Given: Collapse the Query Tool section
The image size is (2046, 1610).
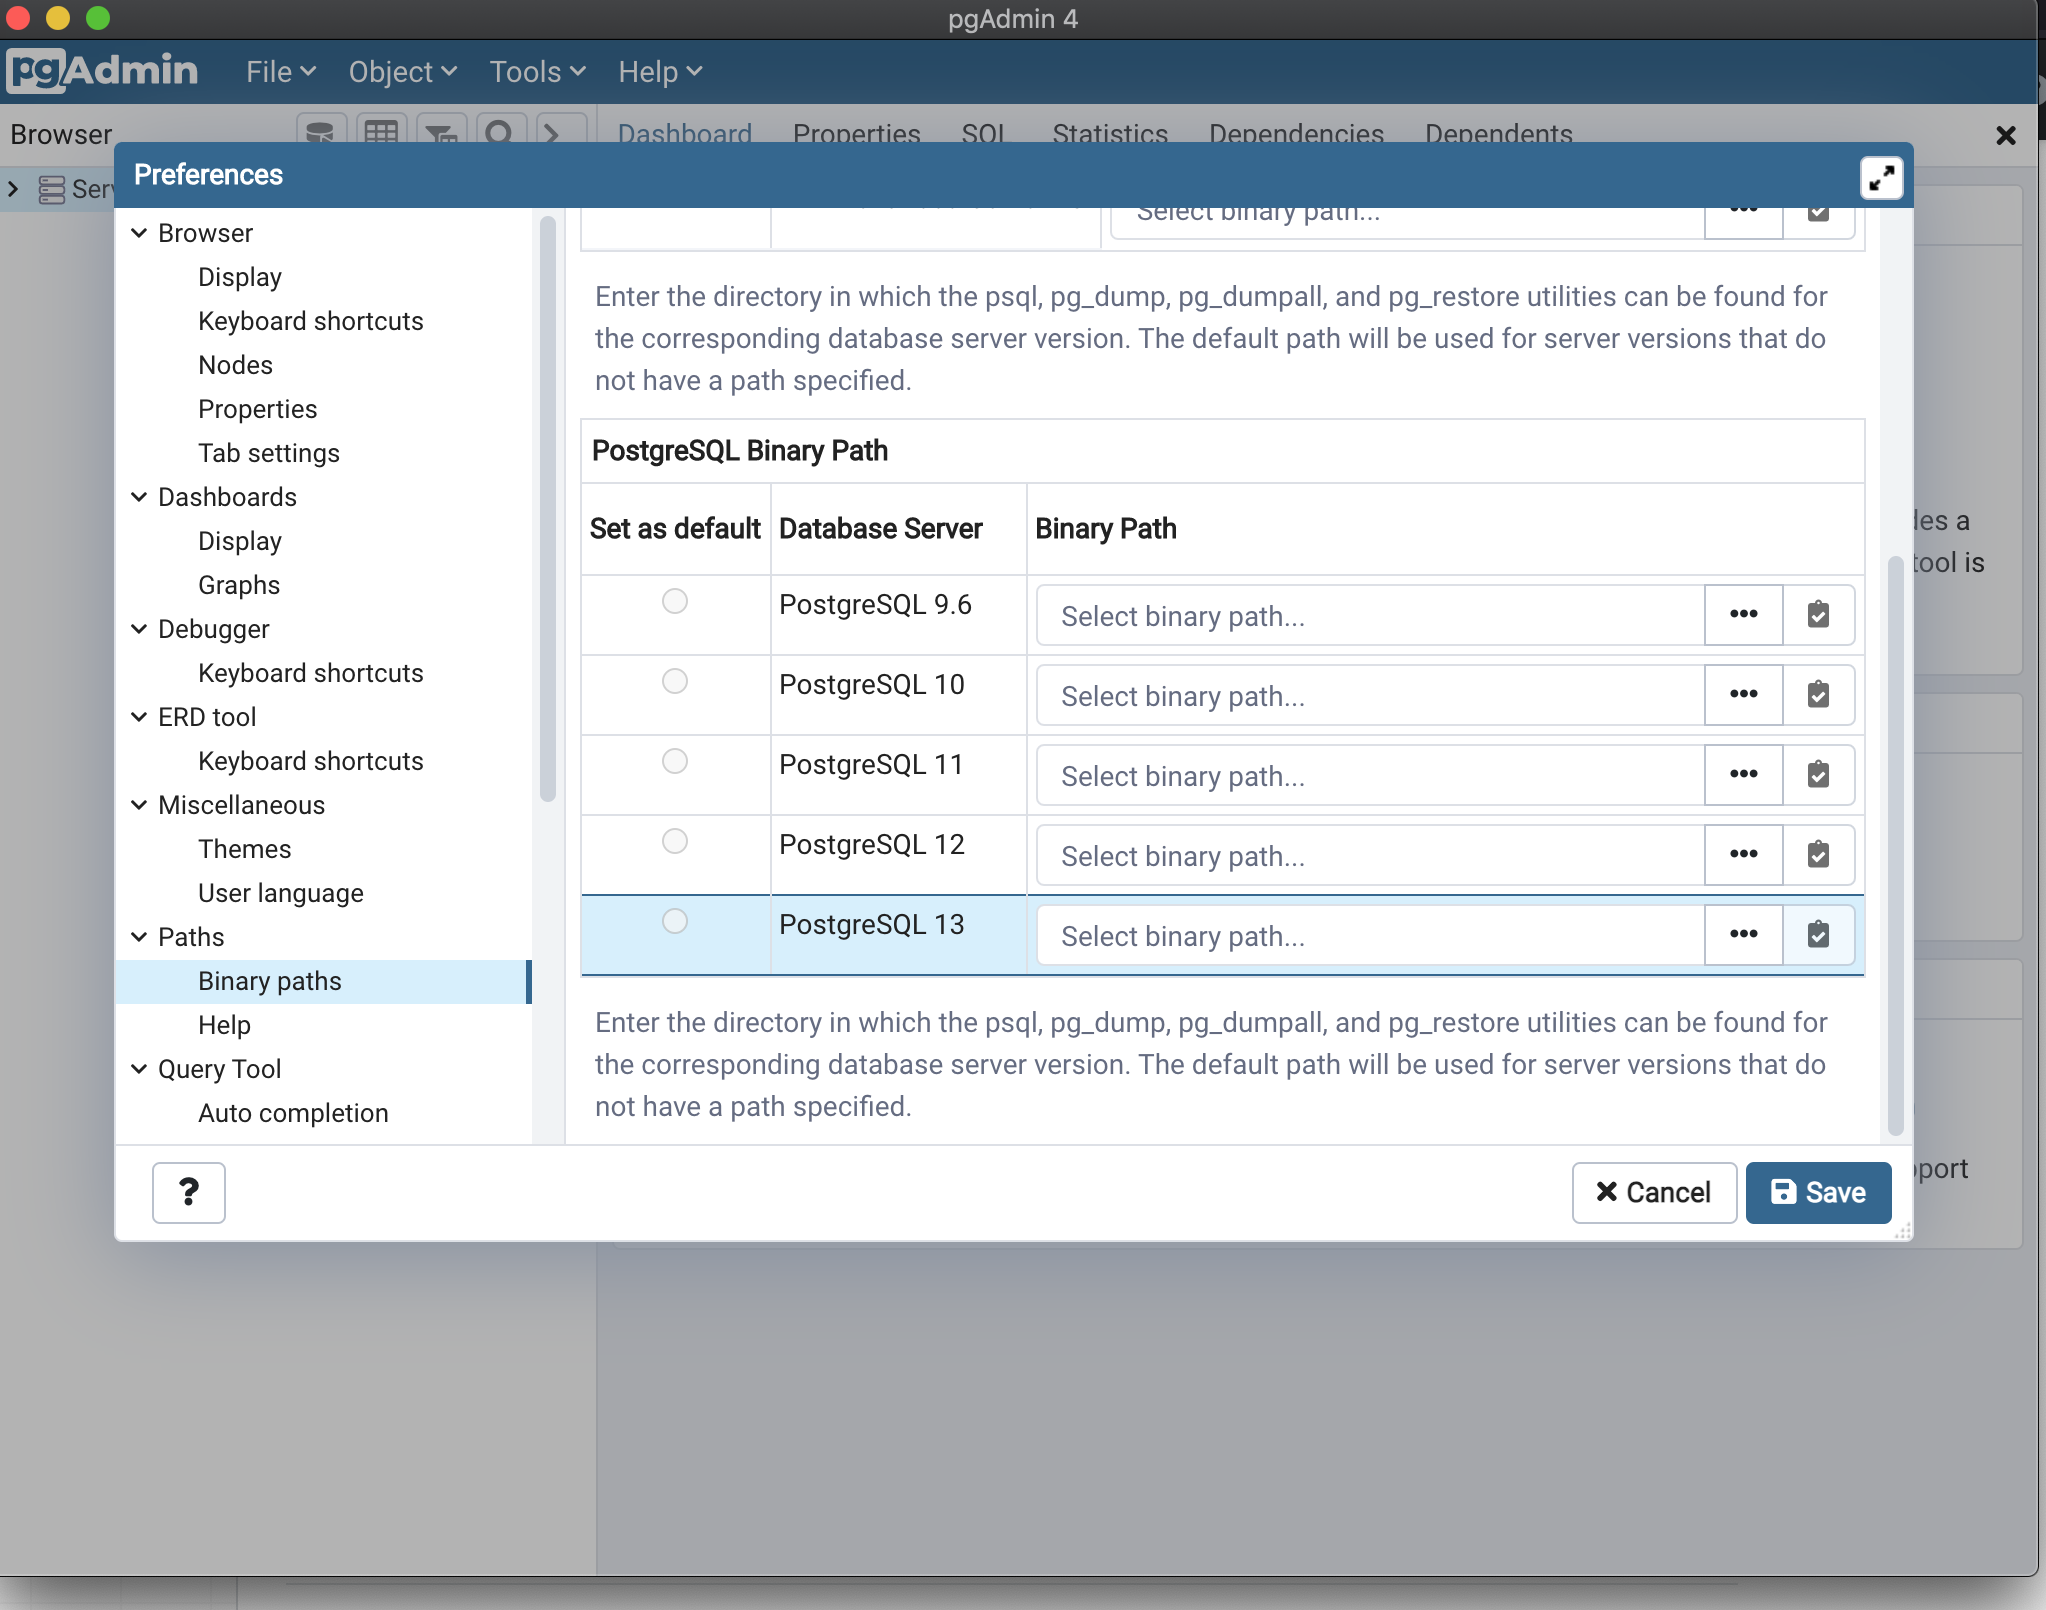Looking at the screenshot, I should coord(139,1069).
